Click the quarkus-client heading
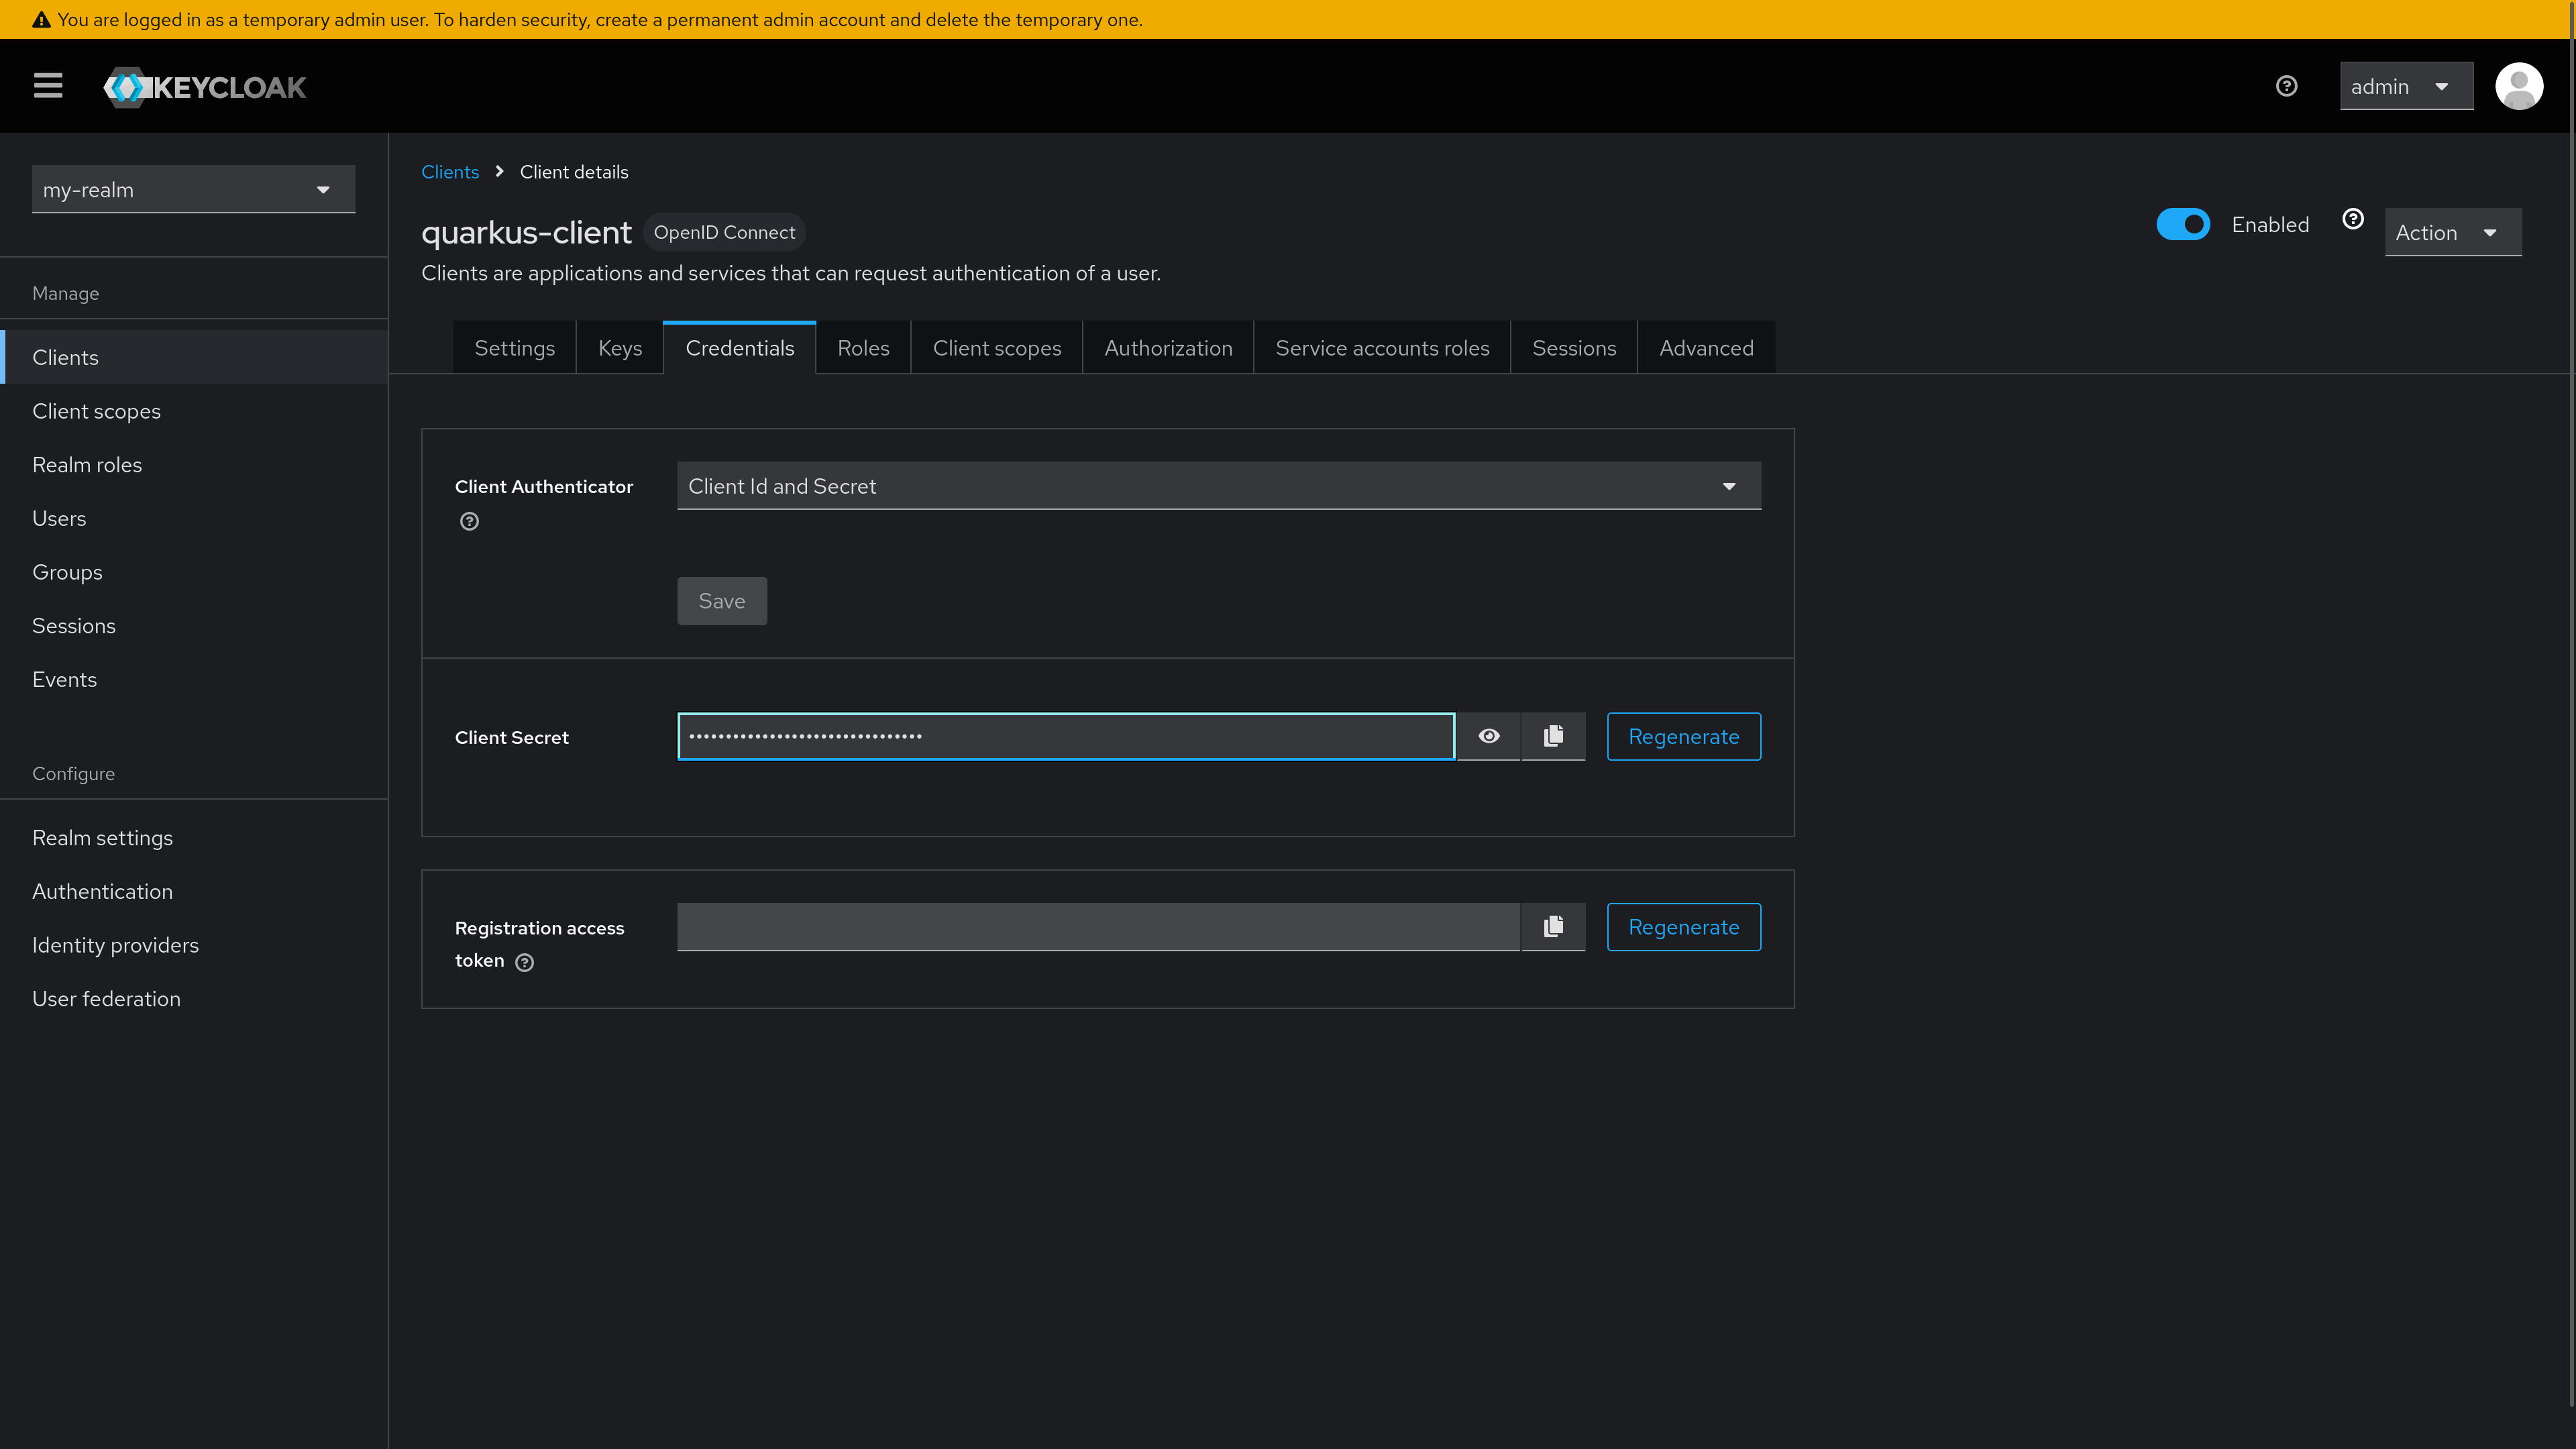The width and height of the screenshot is (2576, 1449). [526, 232]
